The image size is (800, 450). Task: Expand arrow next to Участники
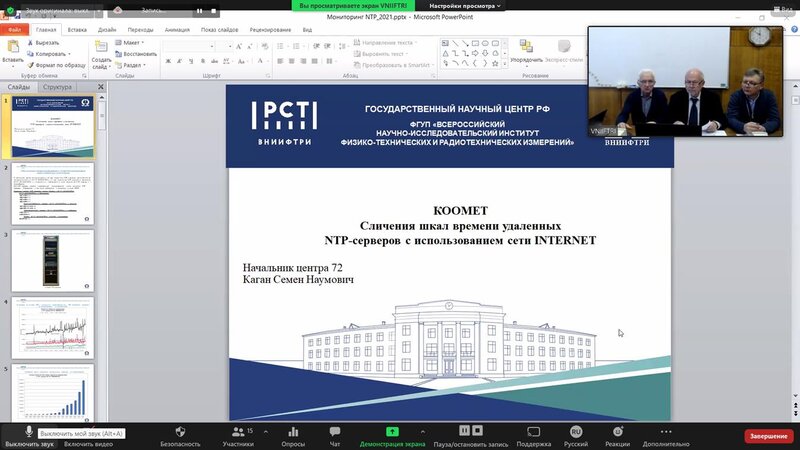(x=266, y=432)
